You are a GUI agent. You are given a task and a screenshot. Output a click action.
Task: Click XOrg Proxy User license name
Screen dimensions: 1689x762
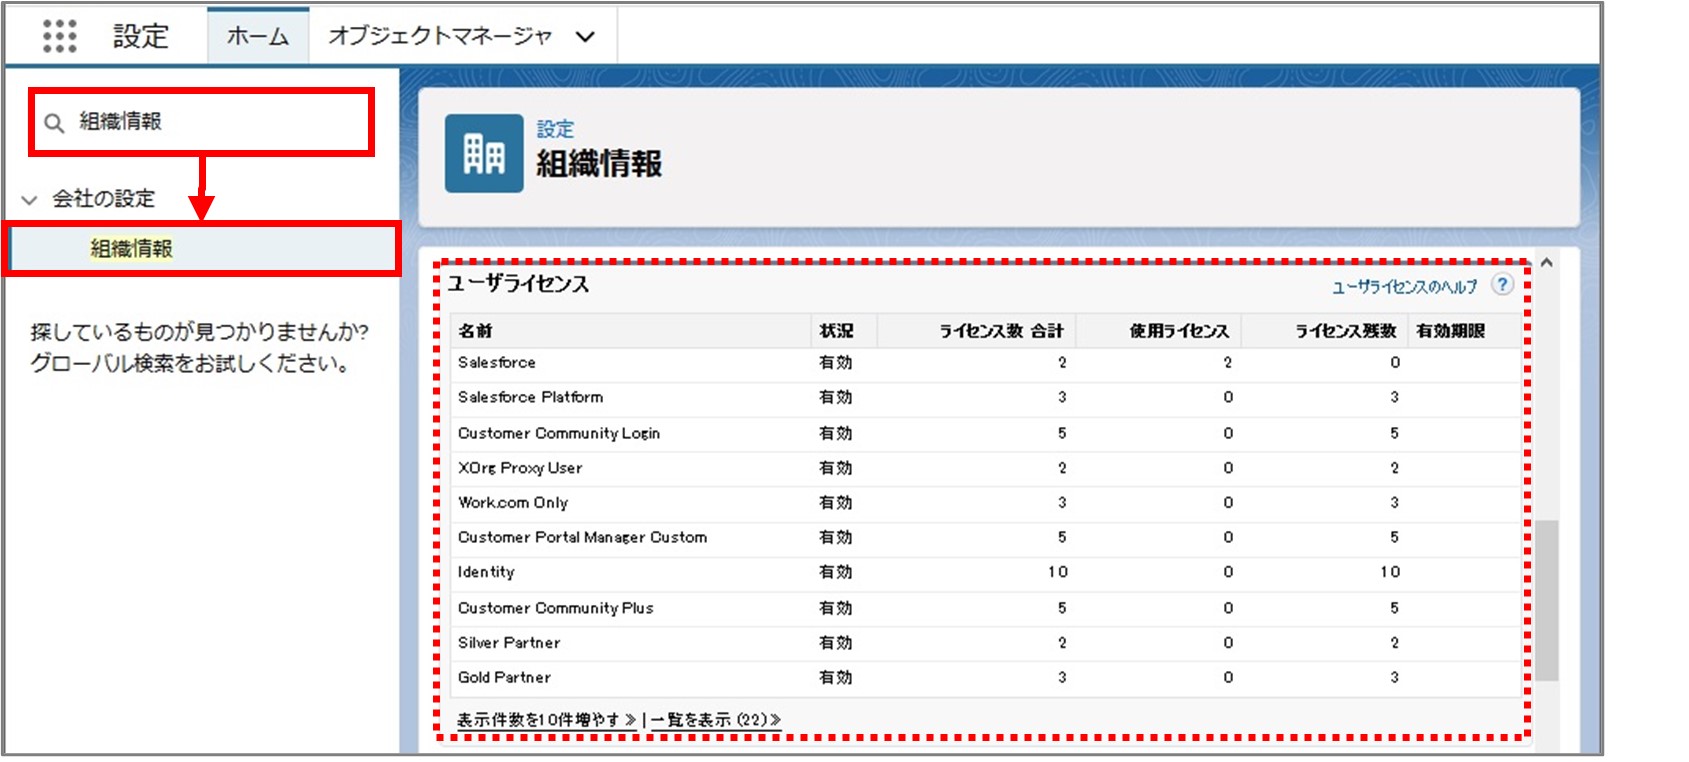[520, 468]
